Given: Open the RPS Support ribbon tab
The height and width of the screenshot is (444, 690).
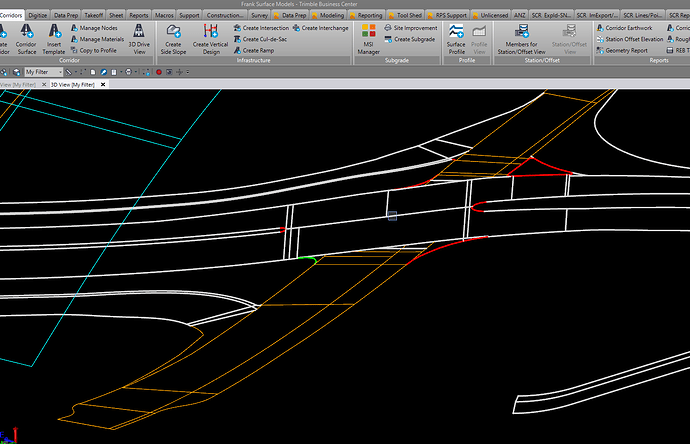Looking at the screenshot, I should point(447,15).
